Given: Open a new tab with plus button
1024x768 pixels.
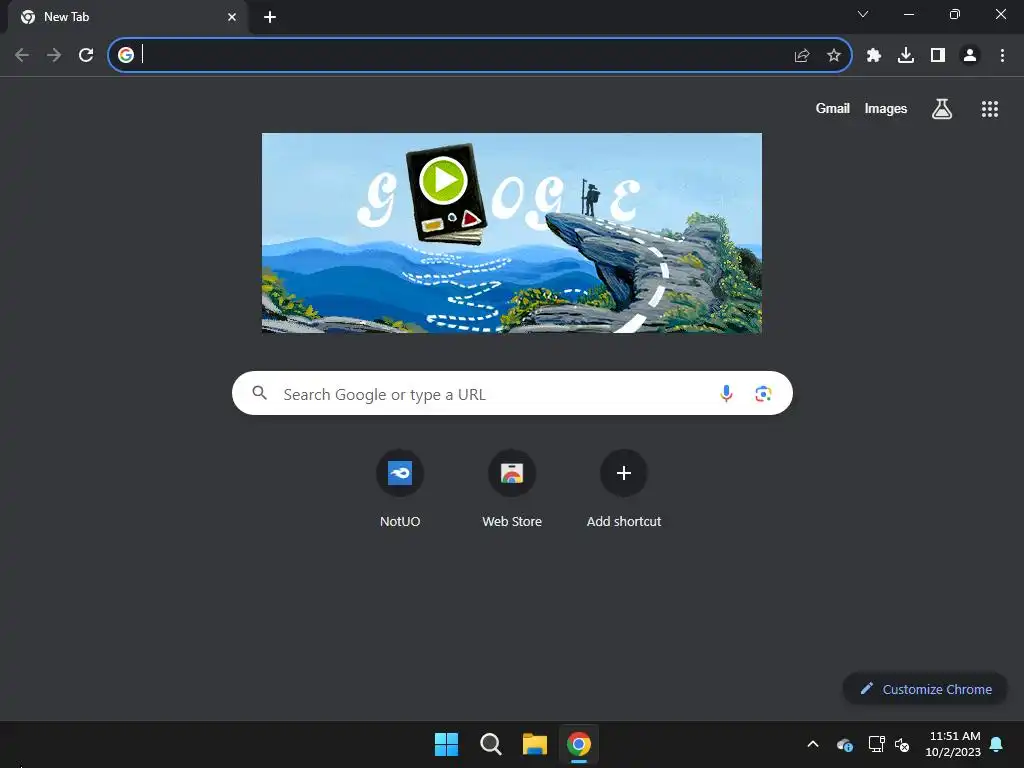Looking at the screenshot, I should 270,17.
